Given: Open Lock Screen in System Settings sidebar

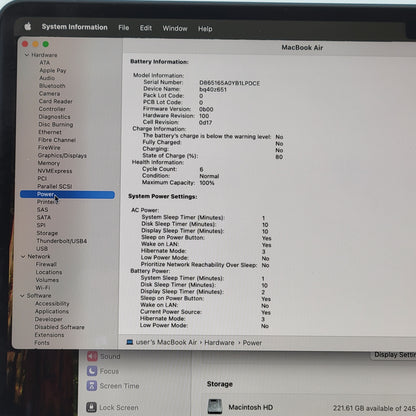Looking at the screenshot, I should pyautogui.click(x=112, y=407).
